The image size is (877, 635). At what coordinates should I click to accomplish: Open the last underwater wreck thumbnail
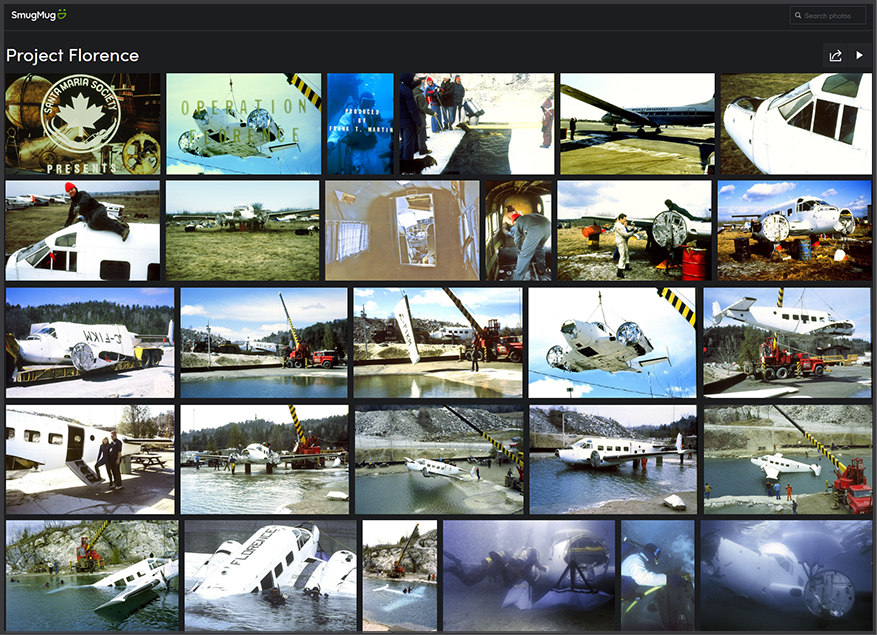pyautogui.click(x=785, y=574)
